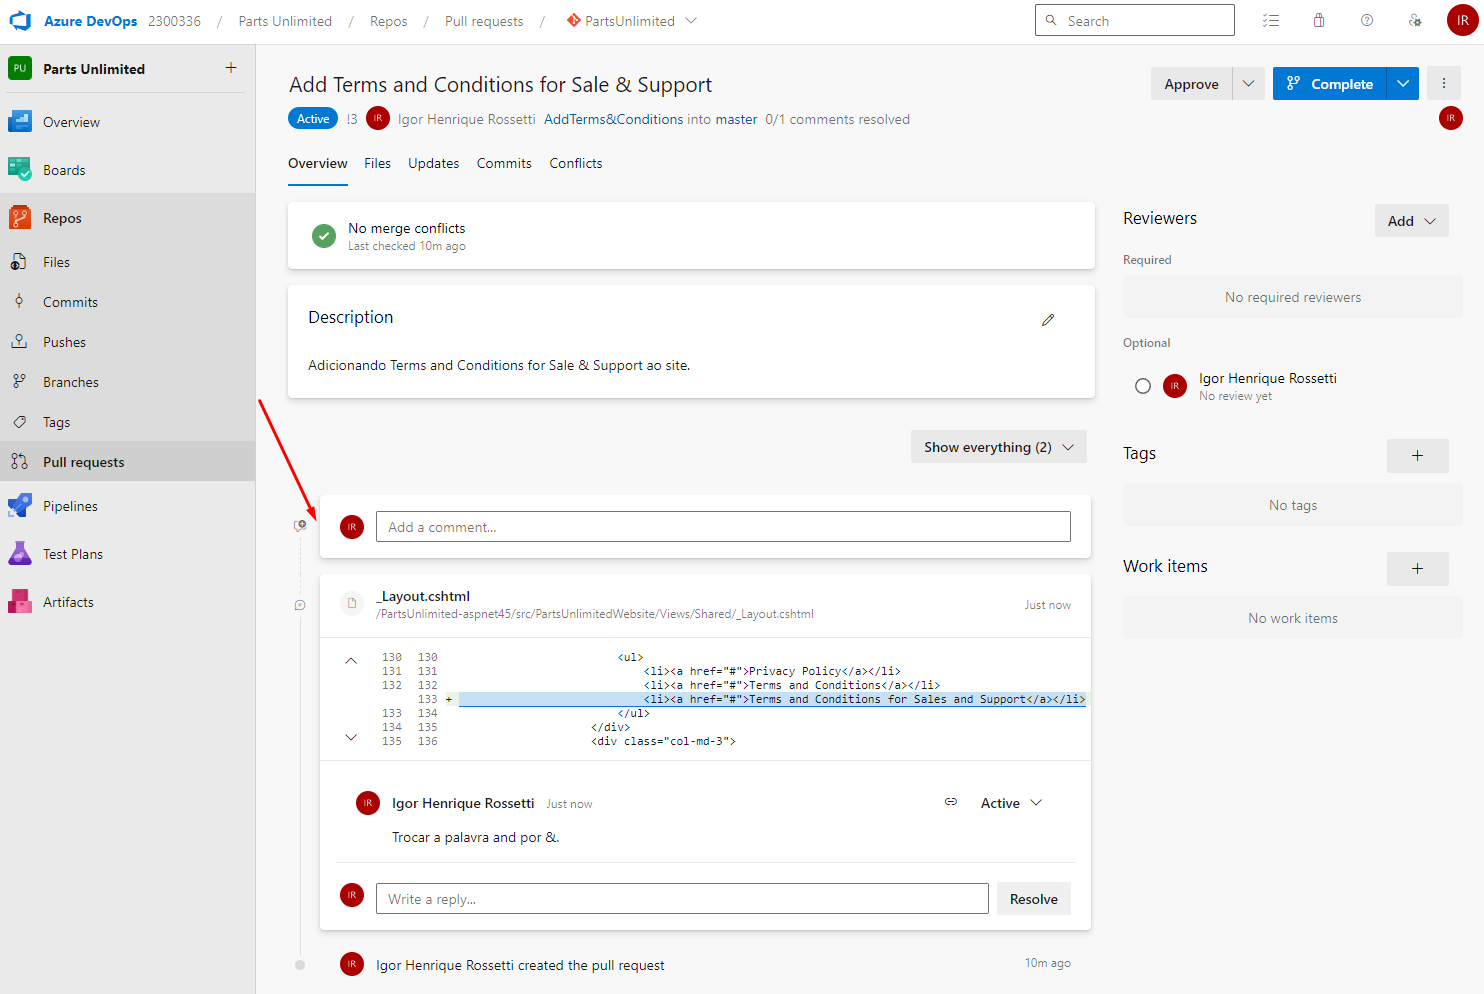Viewport: 1484px width, 994px height.
Task: Open the Marketplace shopping bag icon
Action: pyautogui.click(x=1319, y=21)
